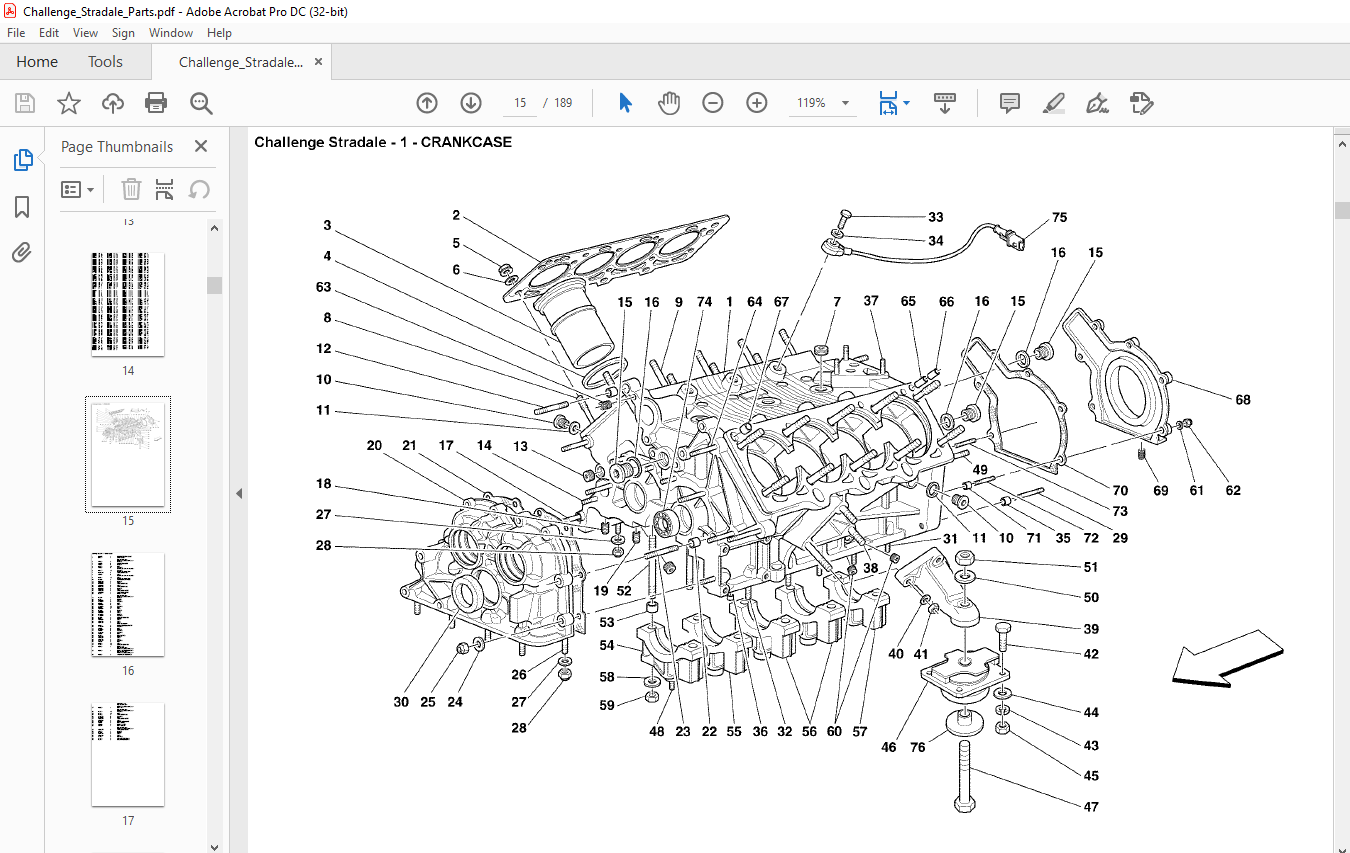Select the page 17 thumbnail
The height and width of the screenshot is (853, 1350).
point(128,754)
